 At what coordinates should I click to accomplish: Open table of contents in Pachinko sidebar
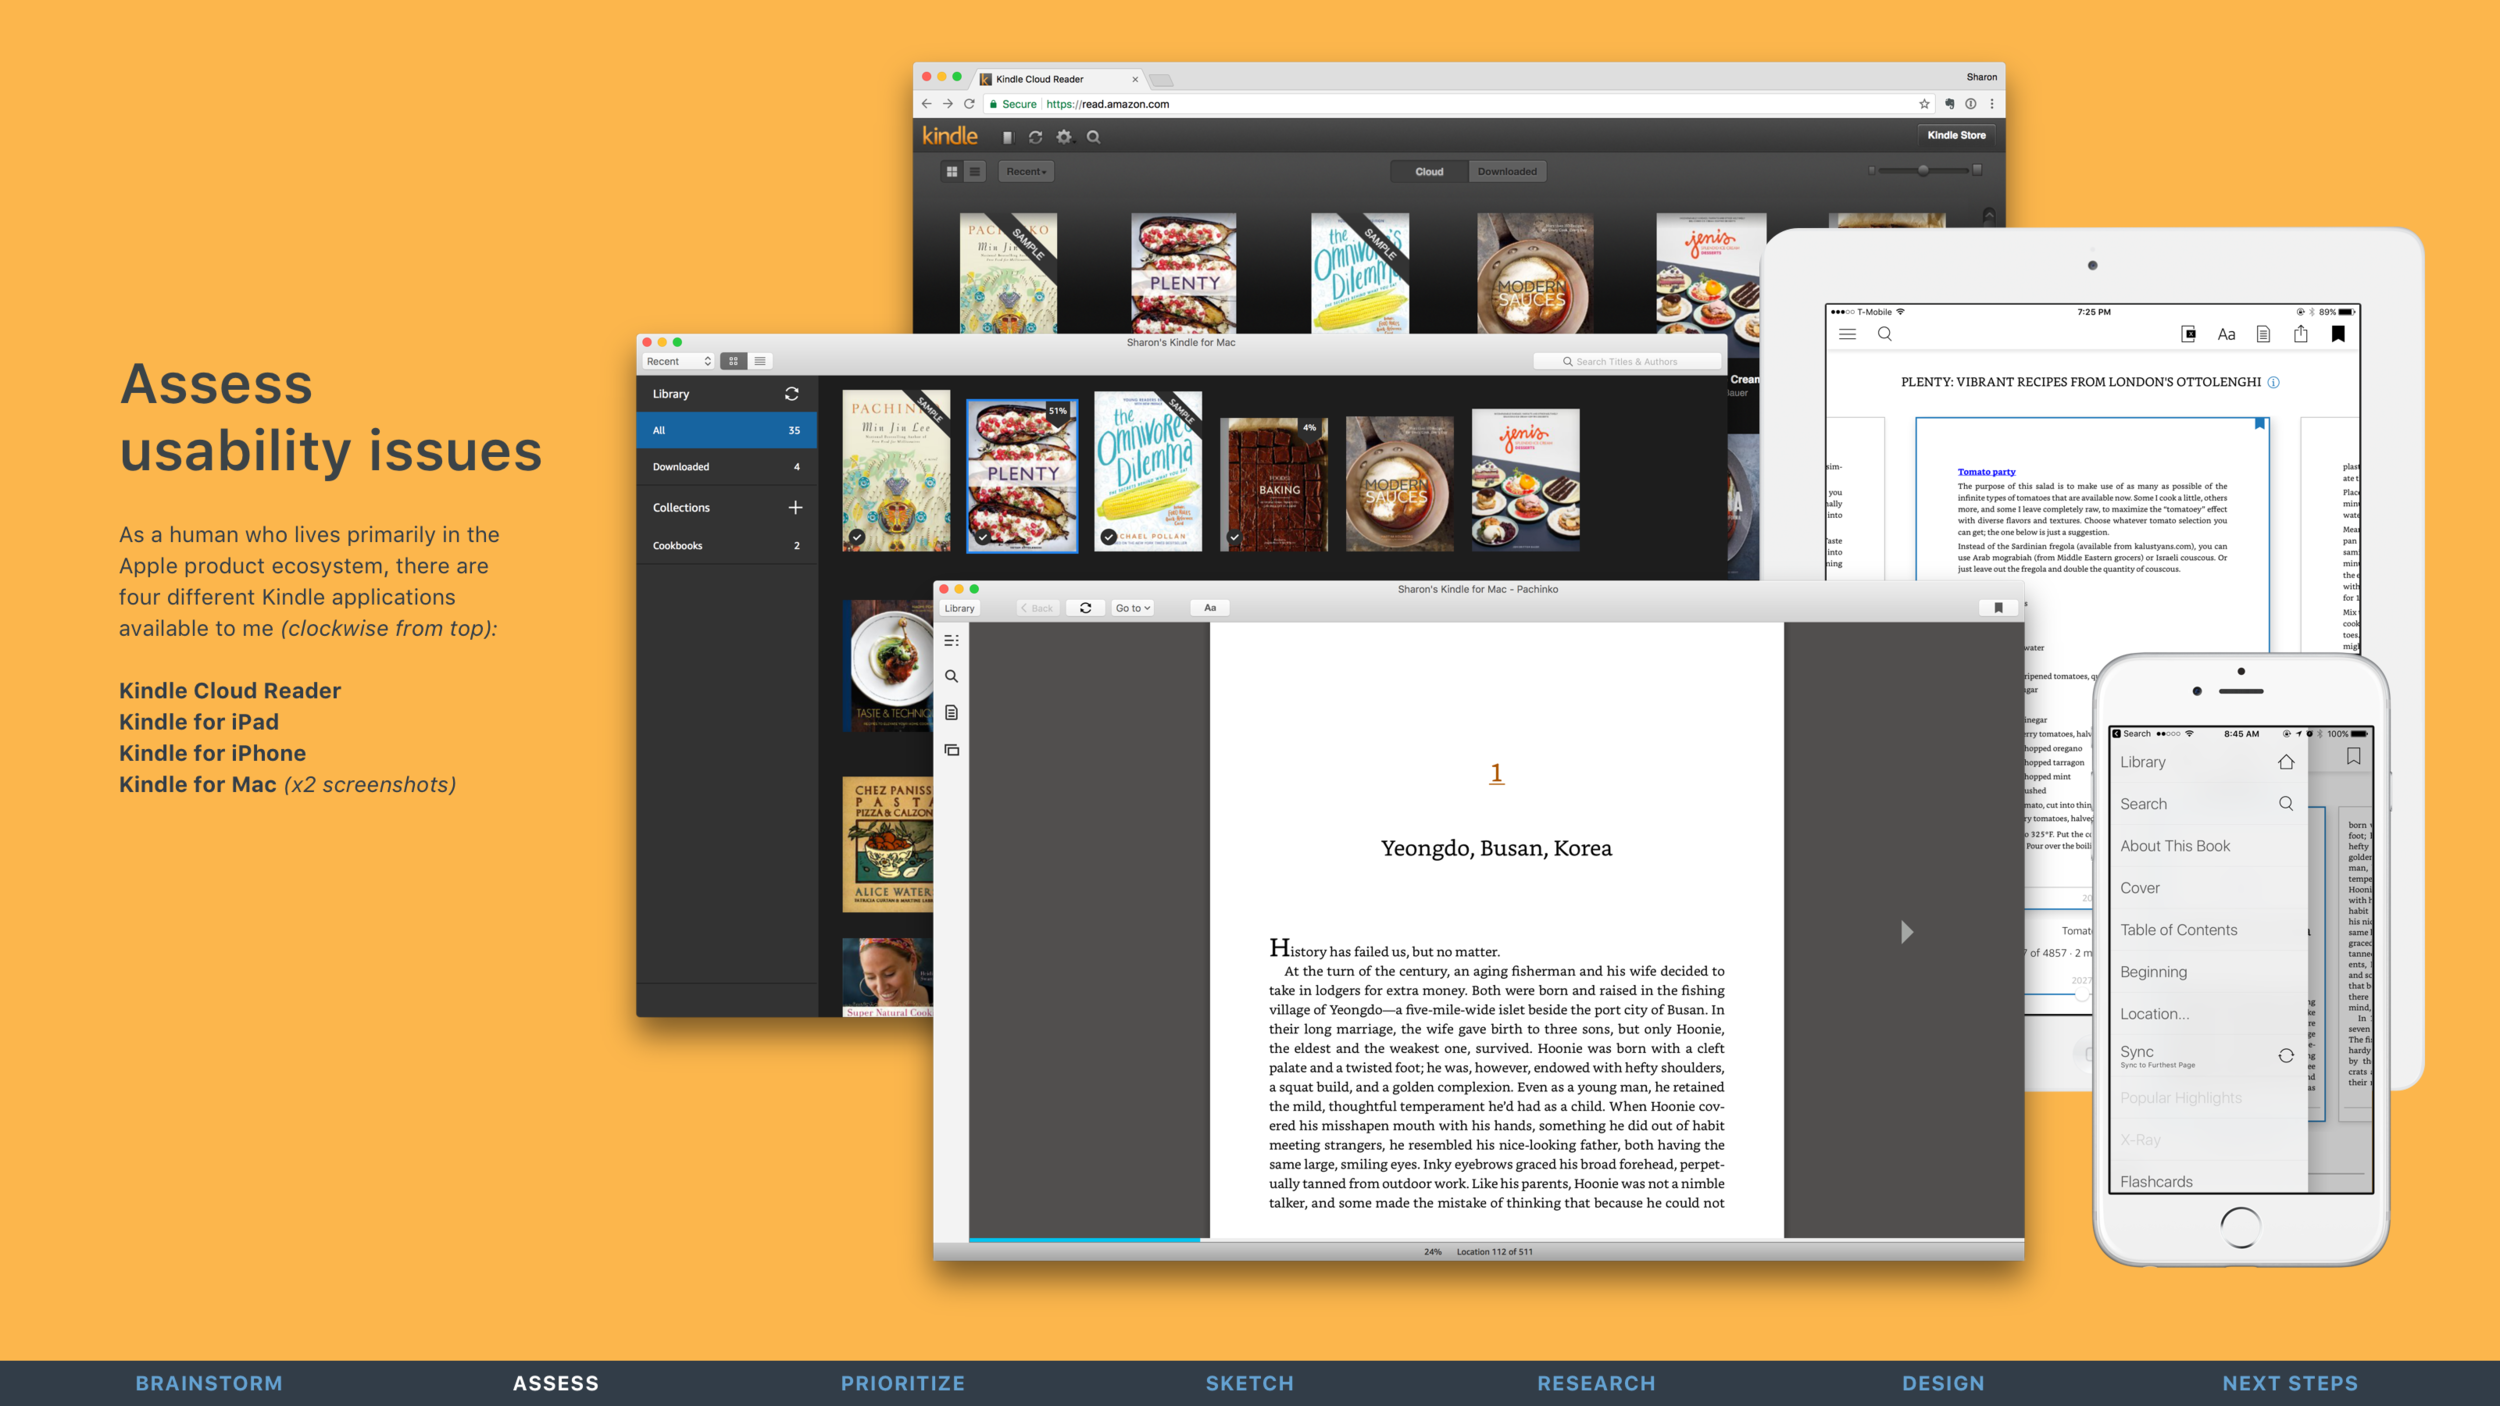click(x=951, y=640)
